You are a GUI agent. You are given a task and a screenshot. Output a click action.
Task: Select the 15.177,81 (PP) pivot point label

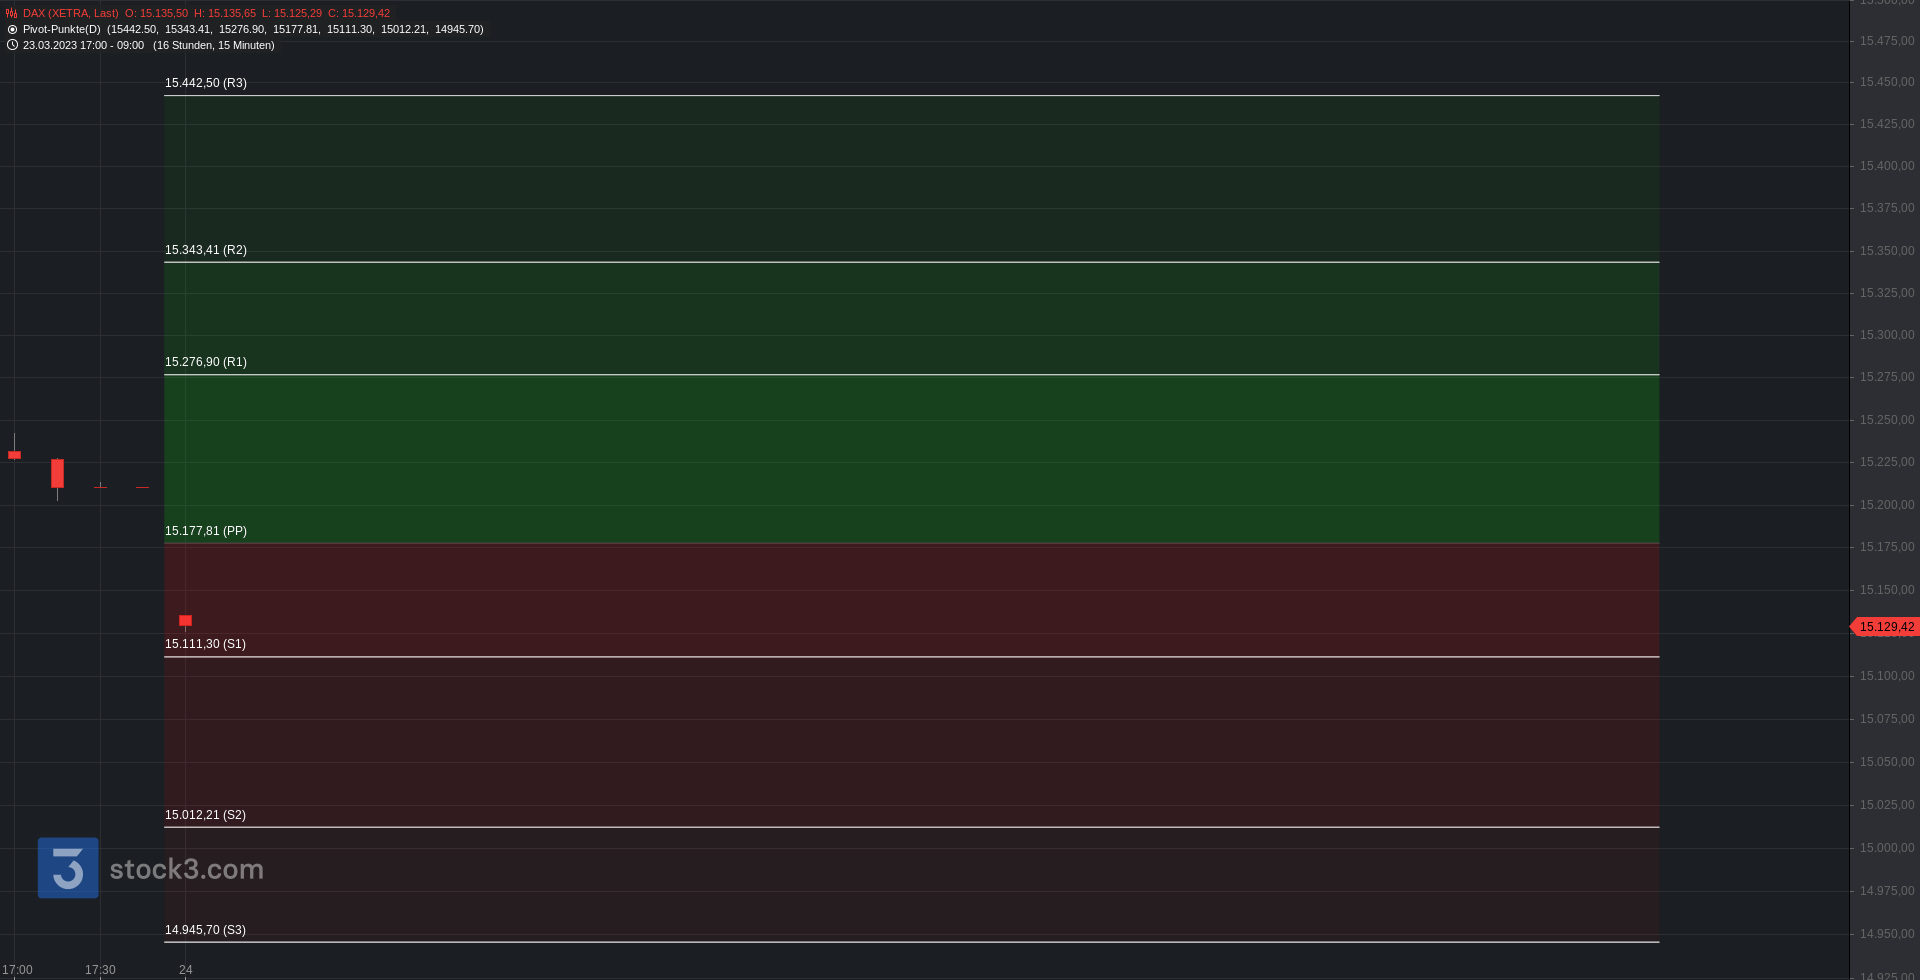[x=206, y=531]
